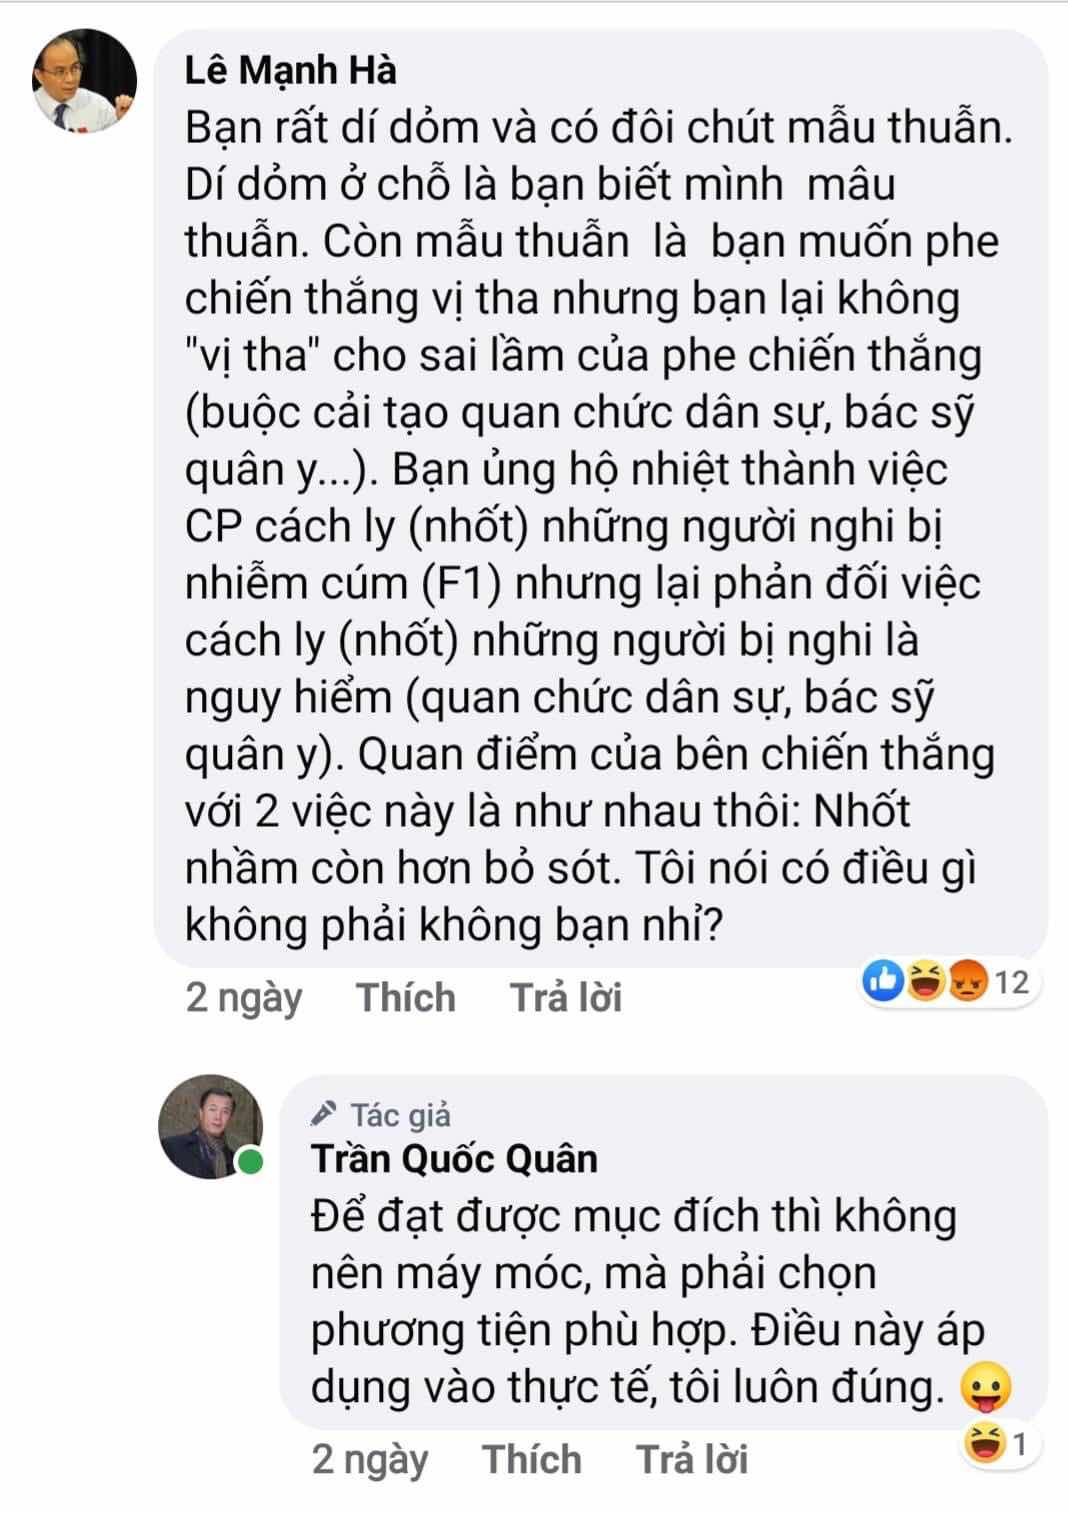Click the pencil Tác giả author badge icon
This screenshot has width=1068, height=1513.
[x=323, y=1113]
